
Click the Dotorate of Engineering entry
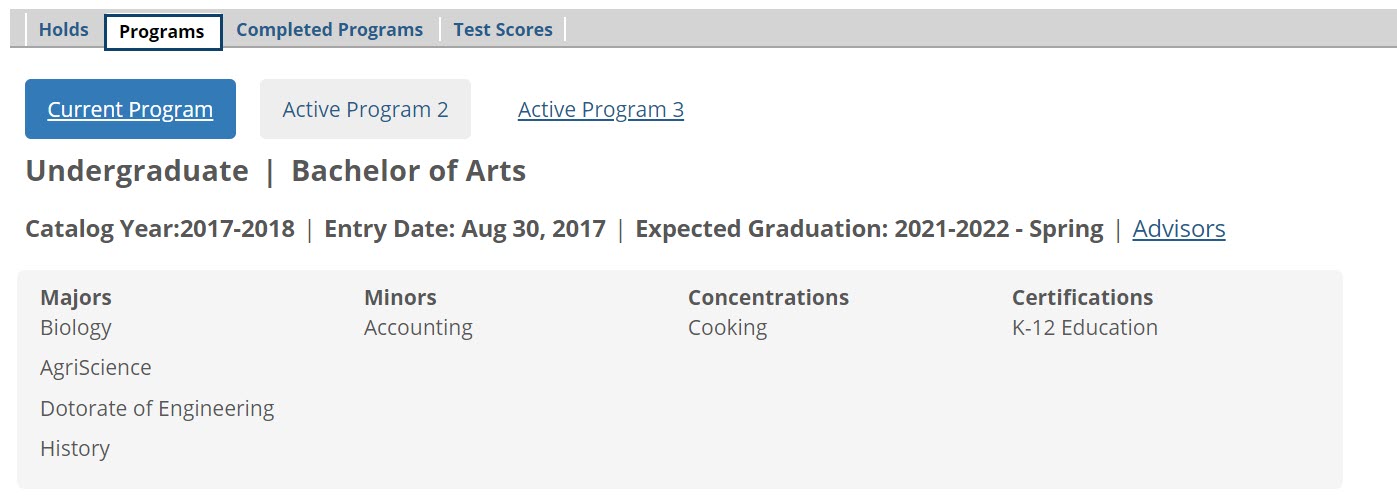click(x=157, y=409)
